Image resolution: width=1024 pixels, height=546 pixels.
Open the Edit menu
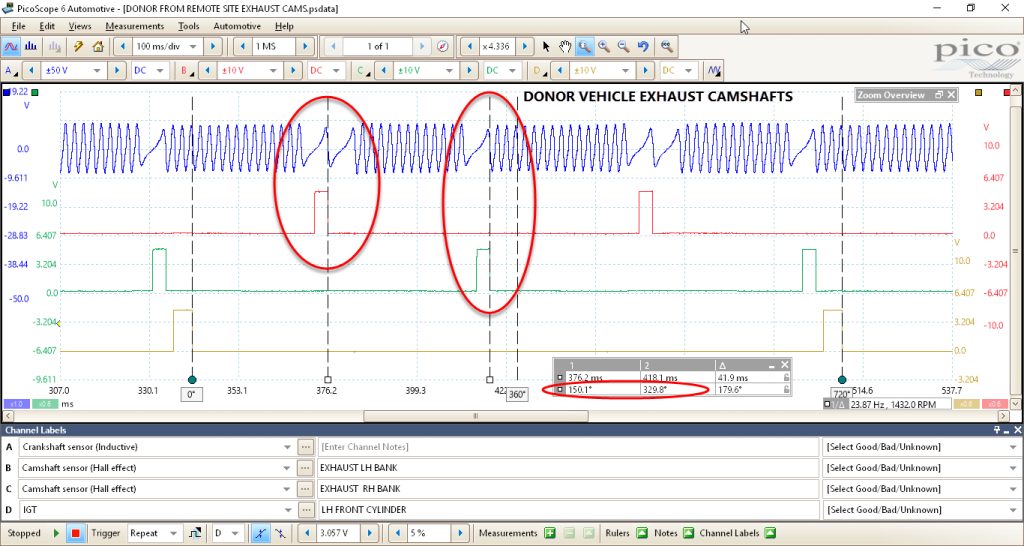click(x=47, y=26)
